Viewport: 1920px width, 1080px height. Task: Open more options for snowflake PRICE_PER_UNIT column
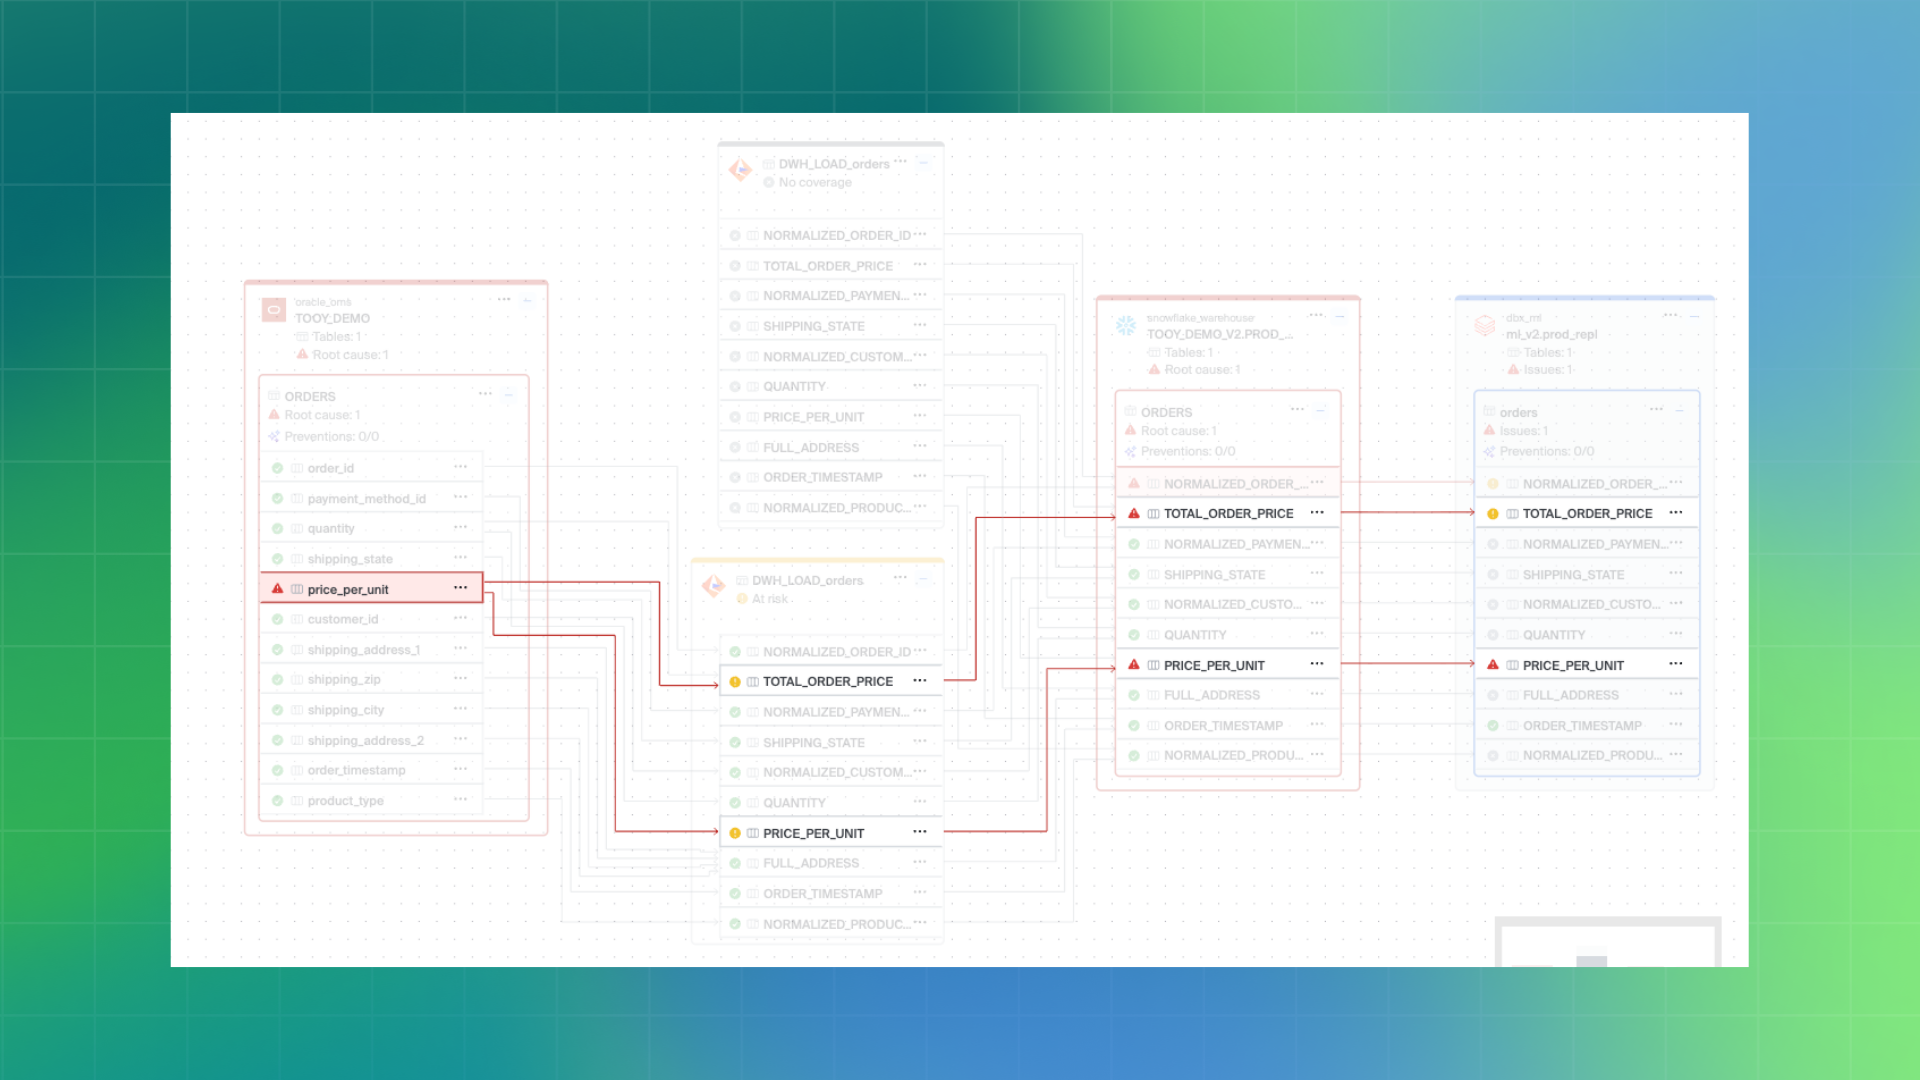tap(1317, 664)
